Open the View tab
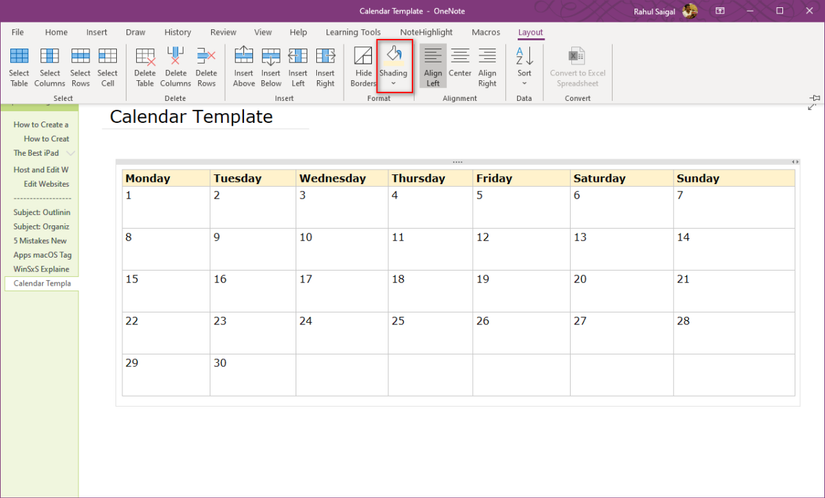Viewport: 825px width, 498px height. 263,32
